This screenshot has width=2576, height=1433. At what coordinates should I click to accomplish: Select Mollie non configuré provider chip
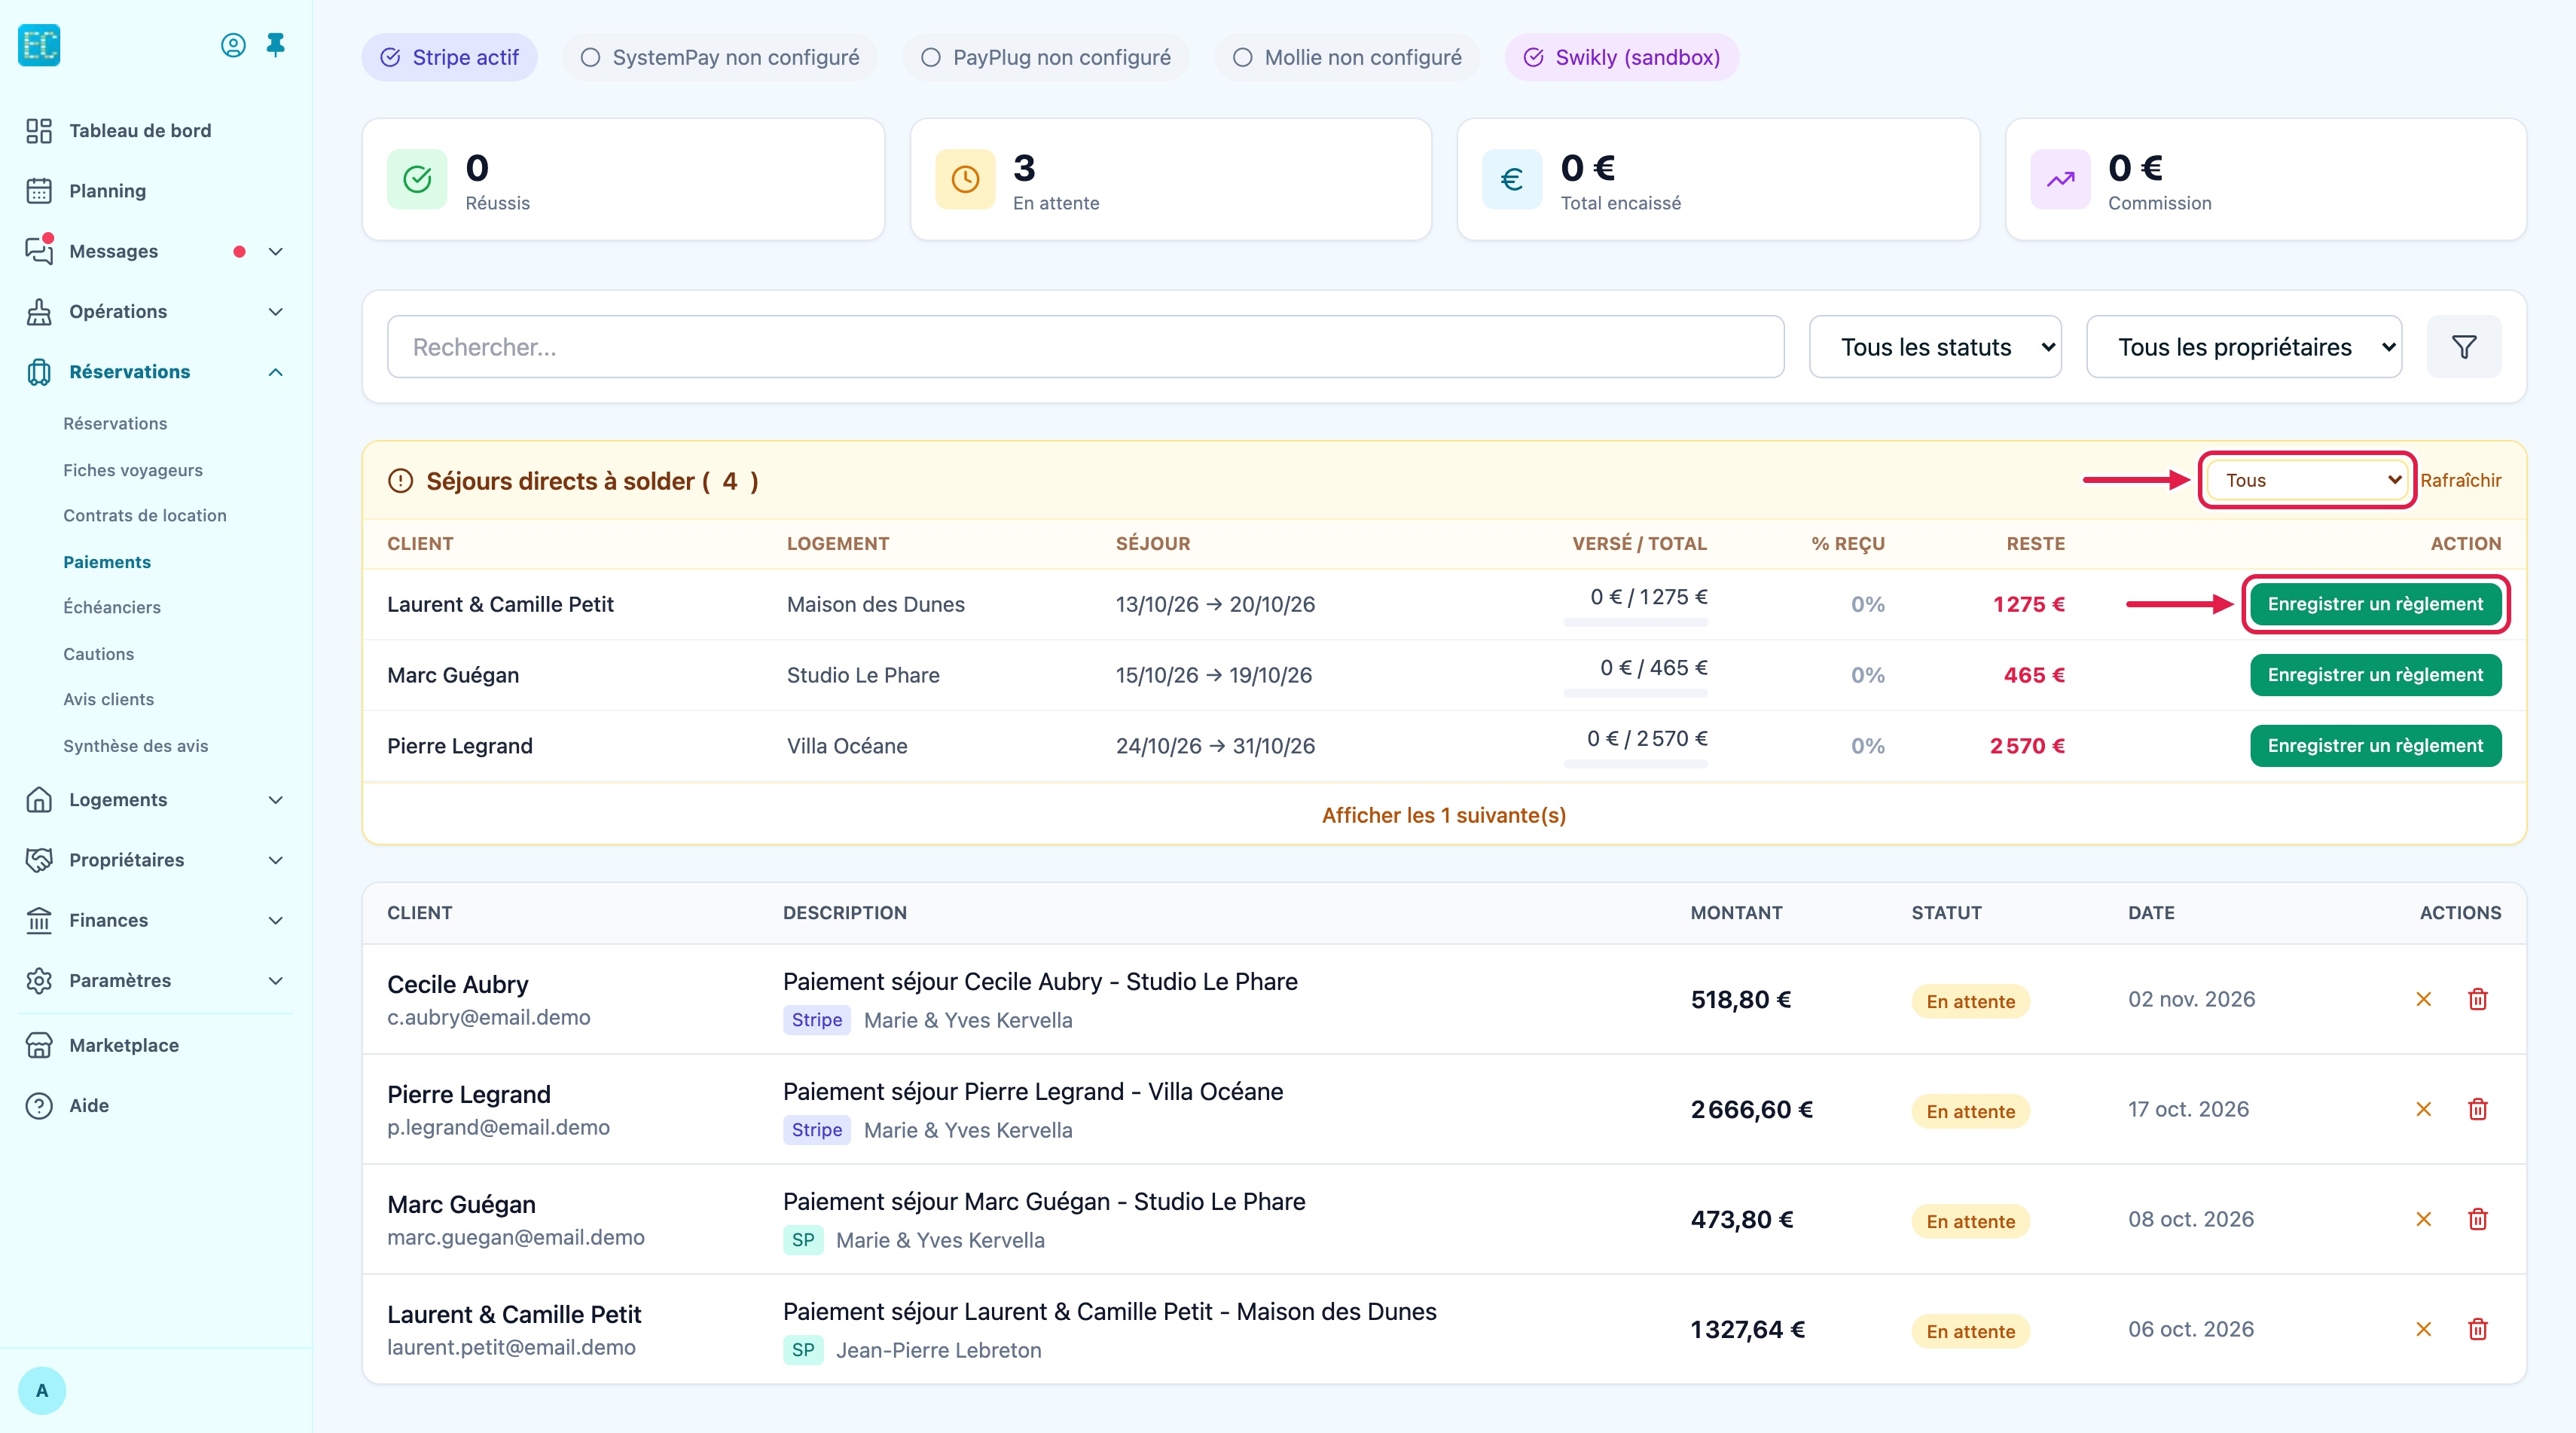point(1347,57)
